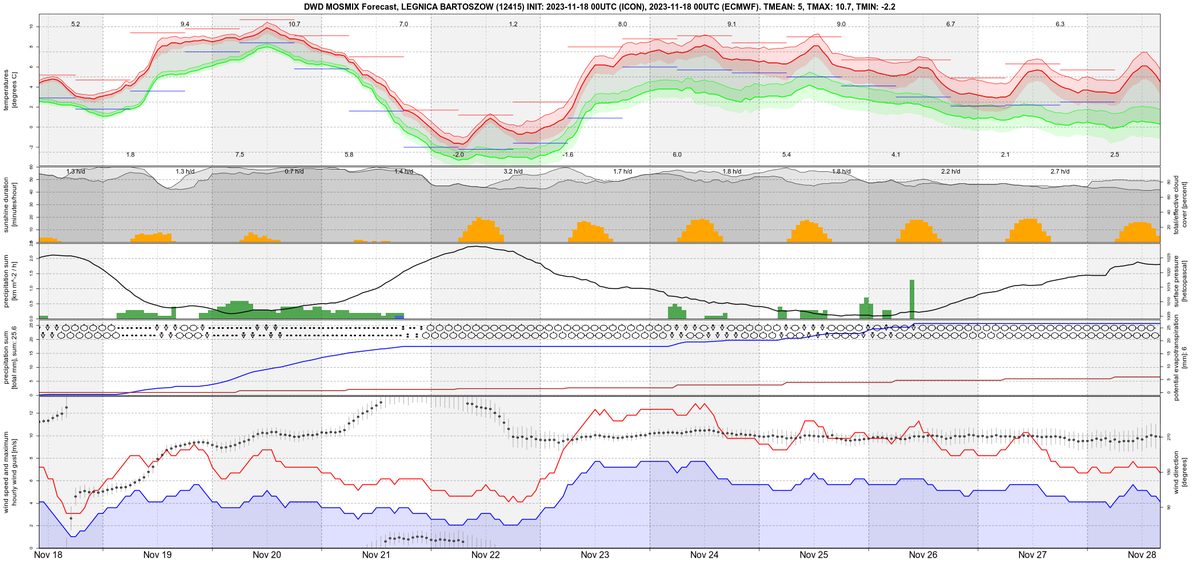1200x571 pixels.
Task: Click the daily min value 6.0
Action: [677, 155]
